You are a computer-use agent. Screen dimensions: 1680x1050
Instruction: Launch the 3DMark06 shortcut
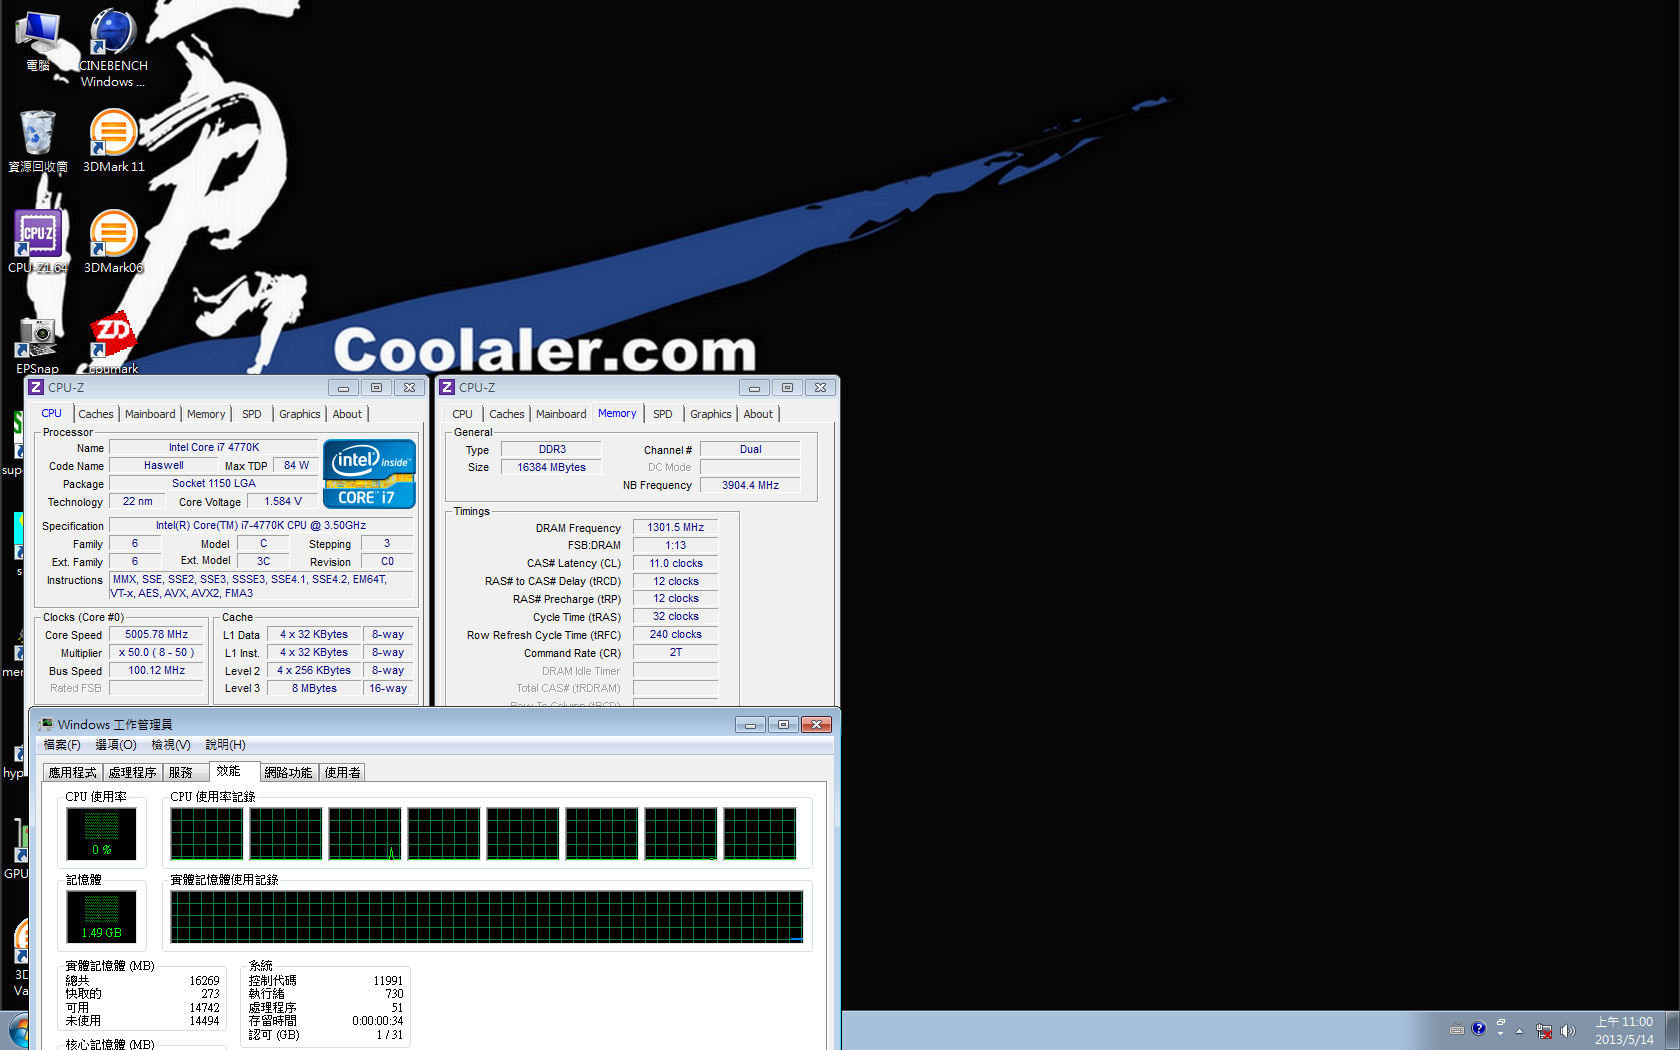(113, 241)
